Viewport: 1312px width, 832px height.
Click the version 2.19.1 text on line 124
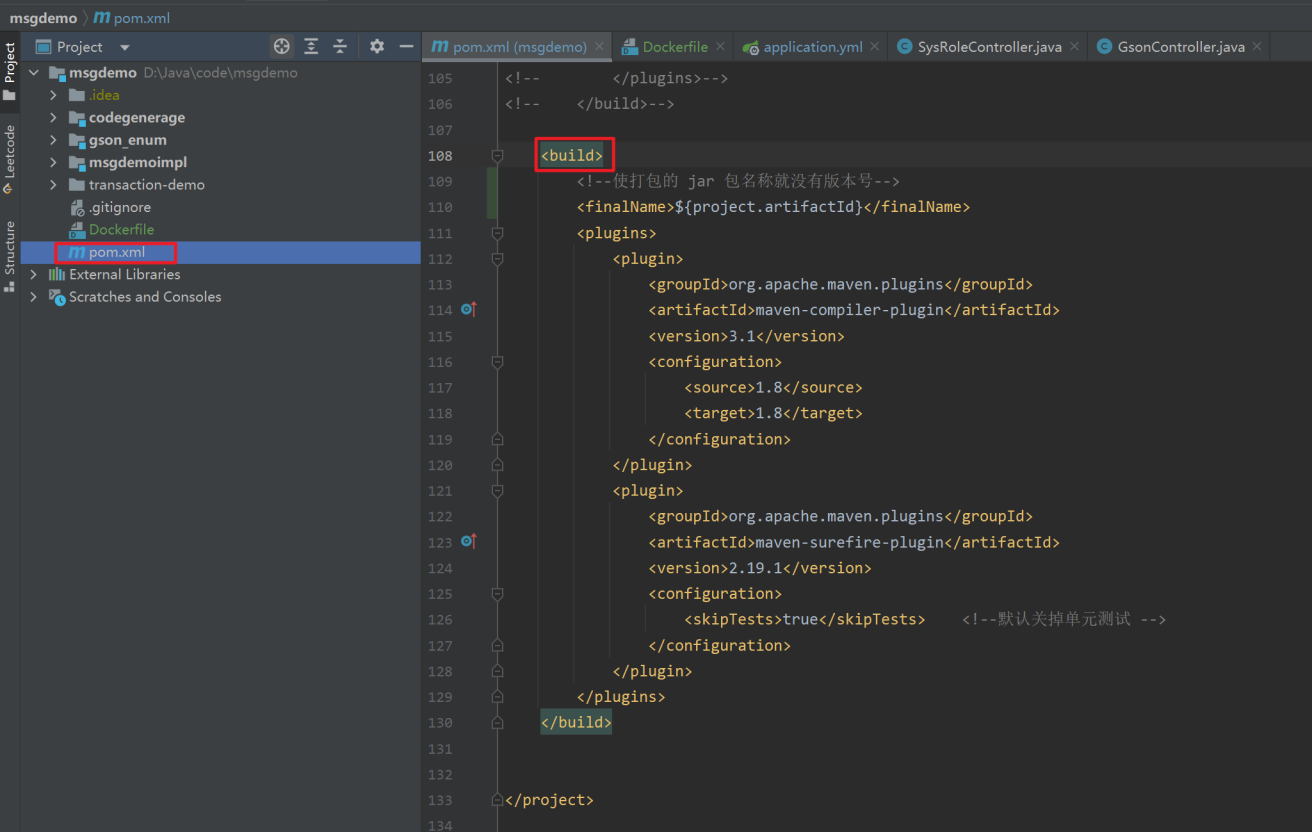(760, 568)
